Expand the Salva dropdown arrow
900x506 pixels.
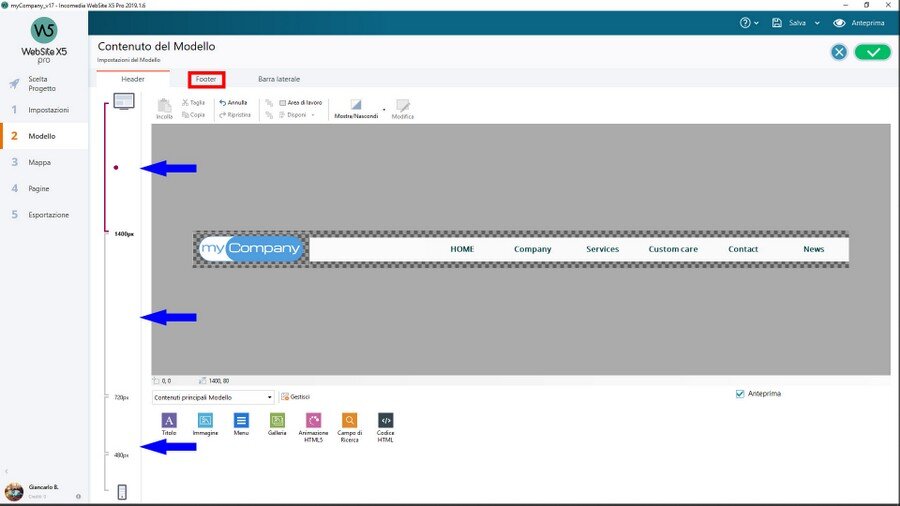[817, 23]
